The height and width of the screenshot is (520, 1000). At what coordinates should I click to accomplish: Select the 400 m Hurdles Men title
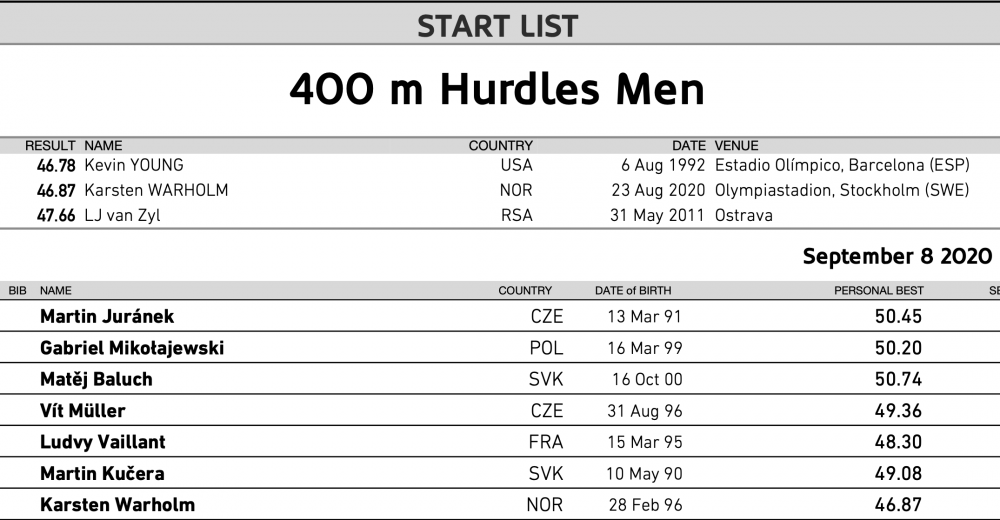(x=497, y=89)
